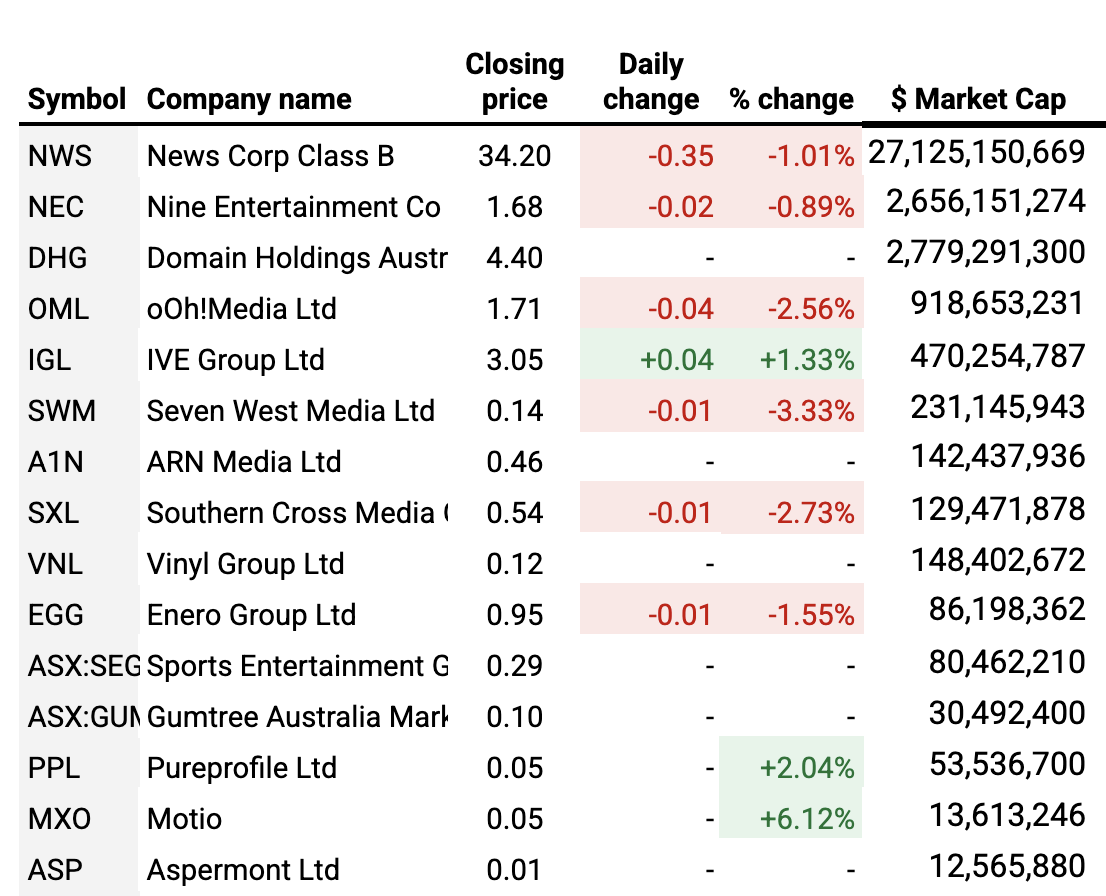The height and width of the screenshot is (896, 1106).
Task: Select Southern Cross Media's -2.73% cell
Action: point(811,513)
